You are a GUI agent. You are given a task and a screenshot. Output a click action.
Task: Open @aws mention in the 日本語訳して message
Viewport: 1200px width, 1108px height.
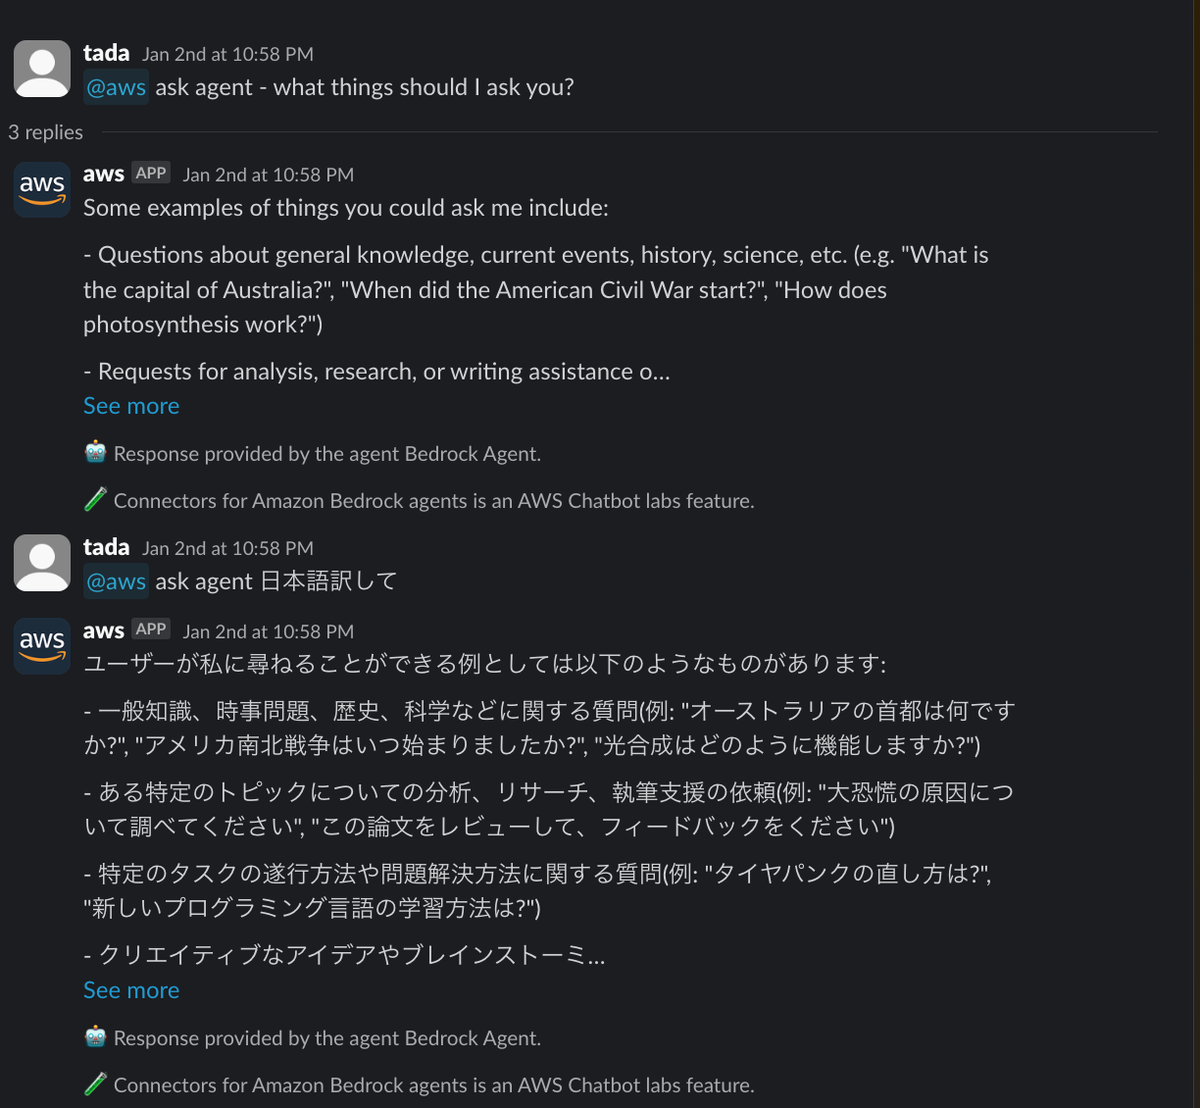point(116,581)
